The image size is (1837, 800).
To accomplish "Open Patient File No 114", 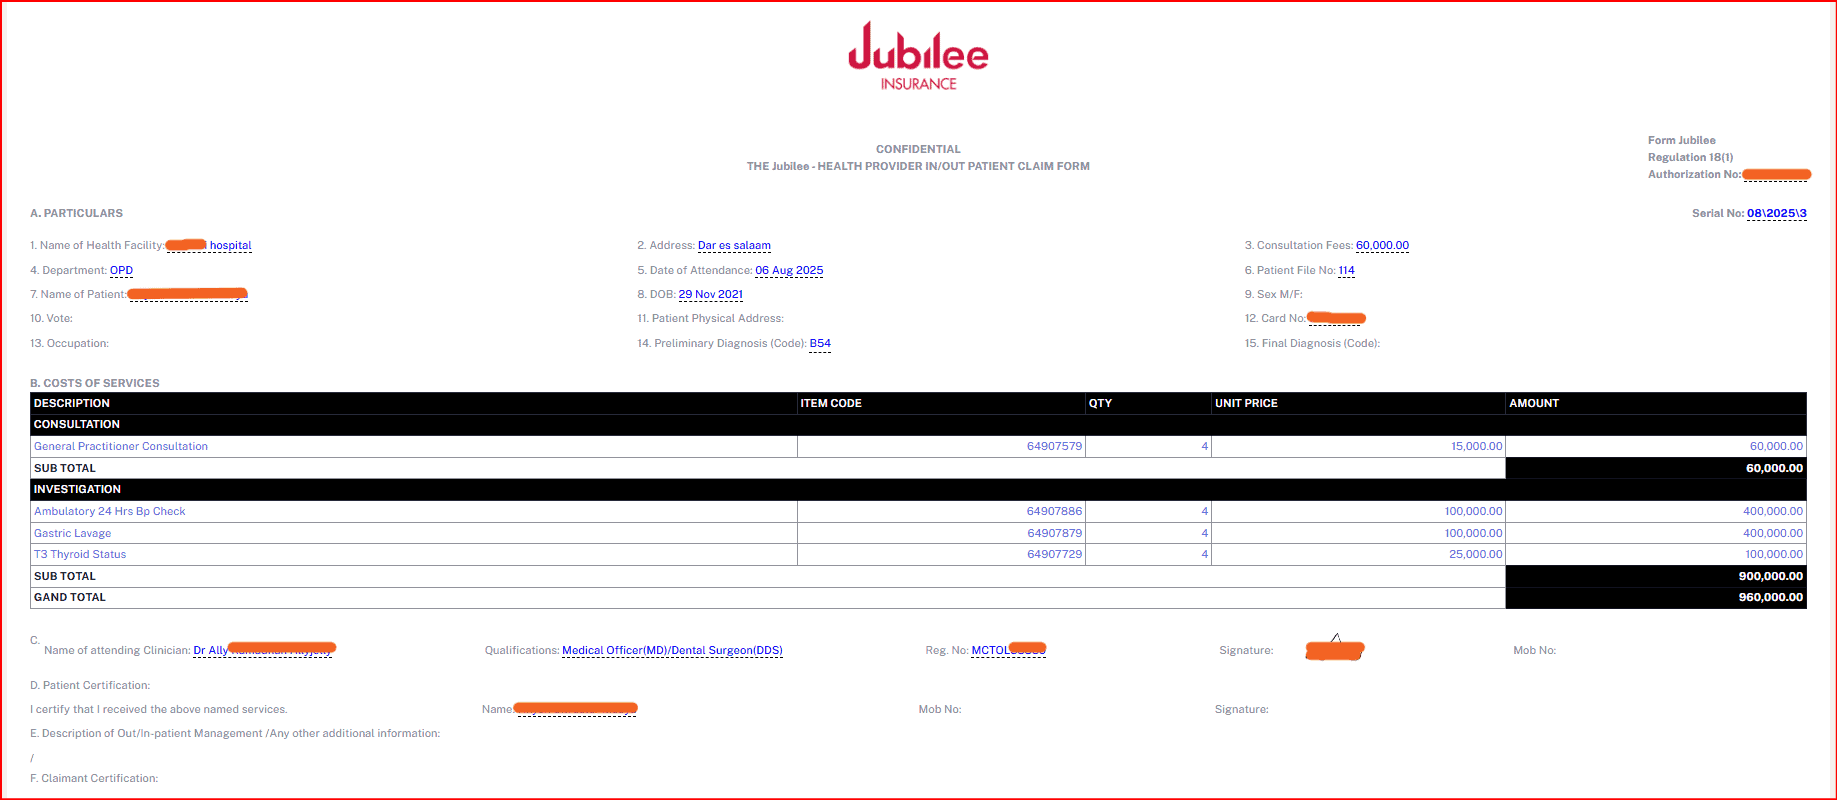I will [x=1346, y=271].
